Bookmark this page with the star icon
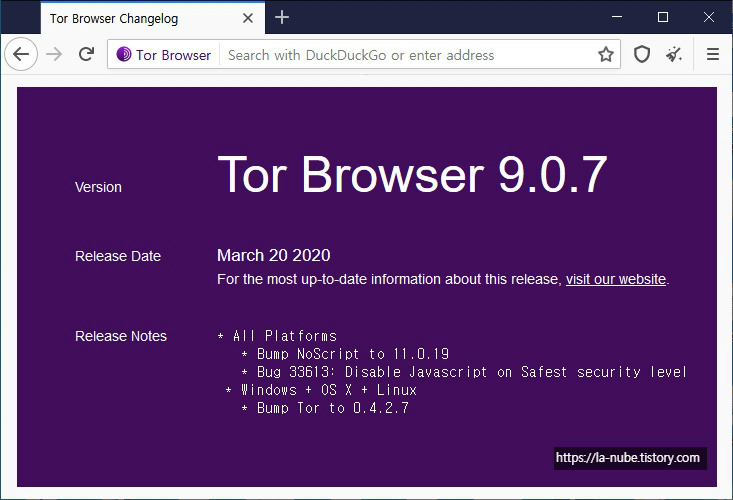 click(606, 55)
